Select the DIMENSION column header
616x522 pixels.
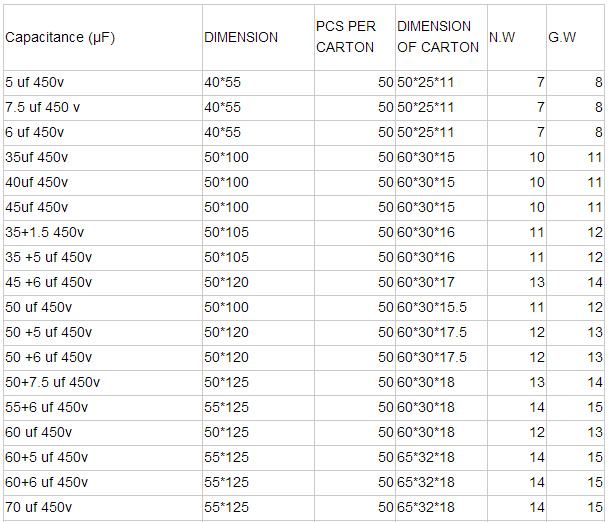(x=258, y=38)
